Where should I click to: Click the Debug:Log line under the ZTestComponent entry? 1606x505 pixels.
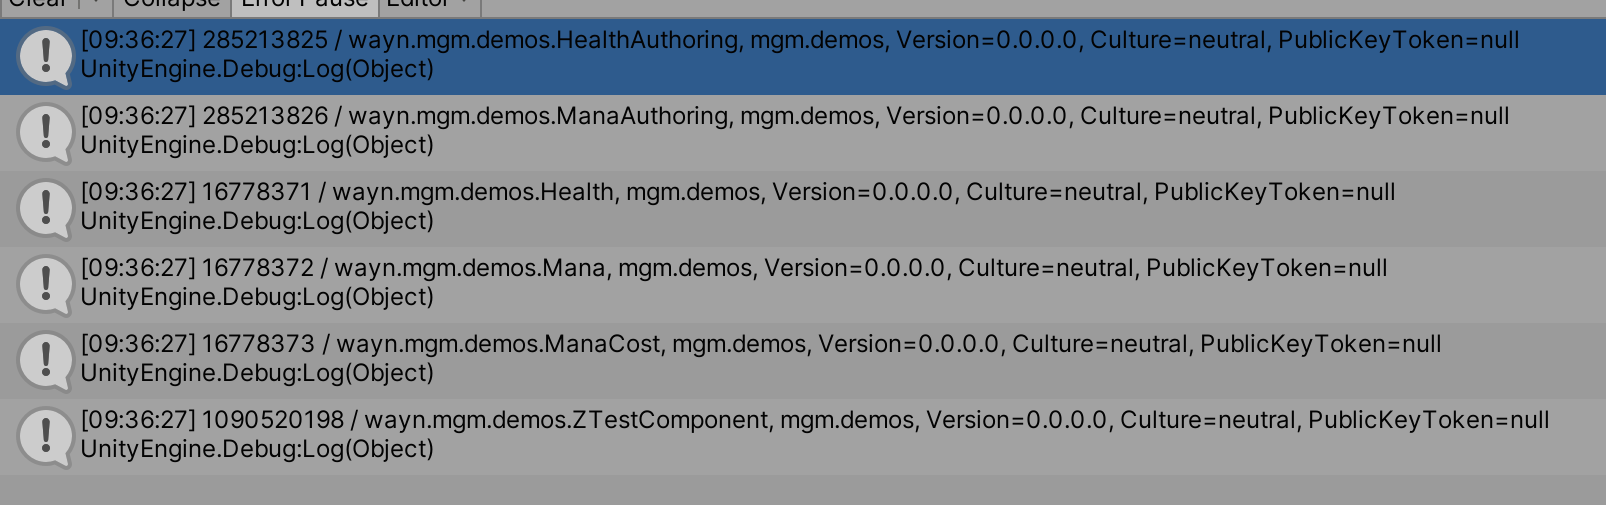257,450
